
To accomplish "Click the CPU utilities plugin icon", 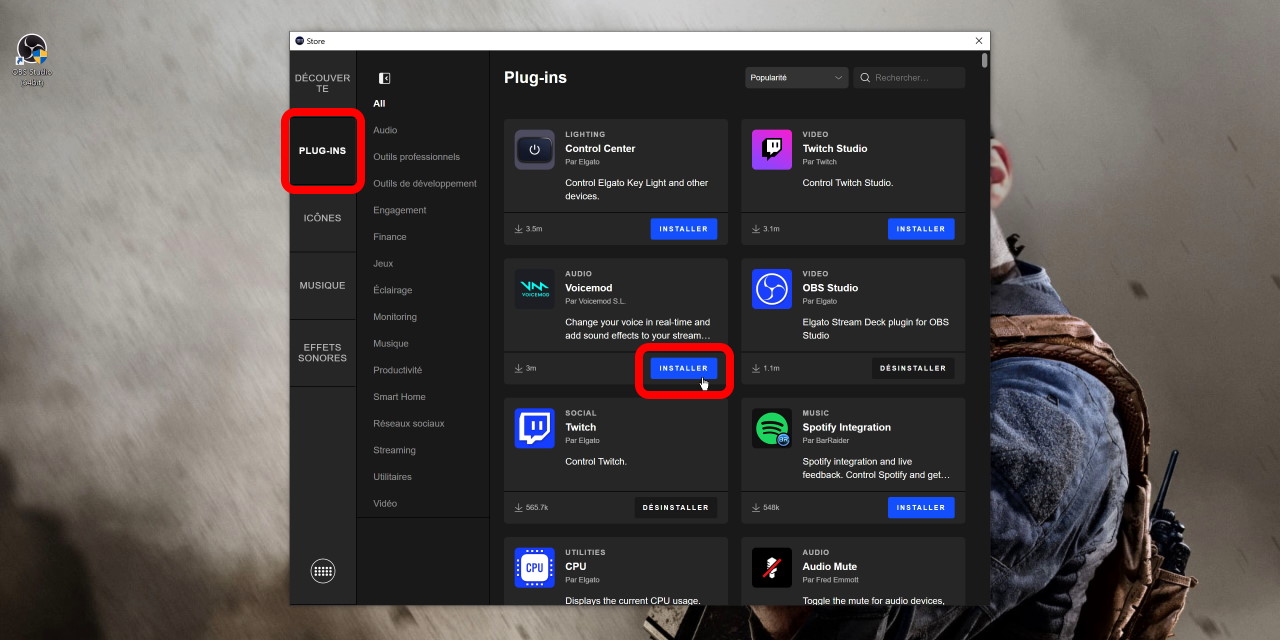I will (x=534, y=568).
